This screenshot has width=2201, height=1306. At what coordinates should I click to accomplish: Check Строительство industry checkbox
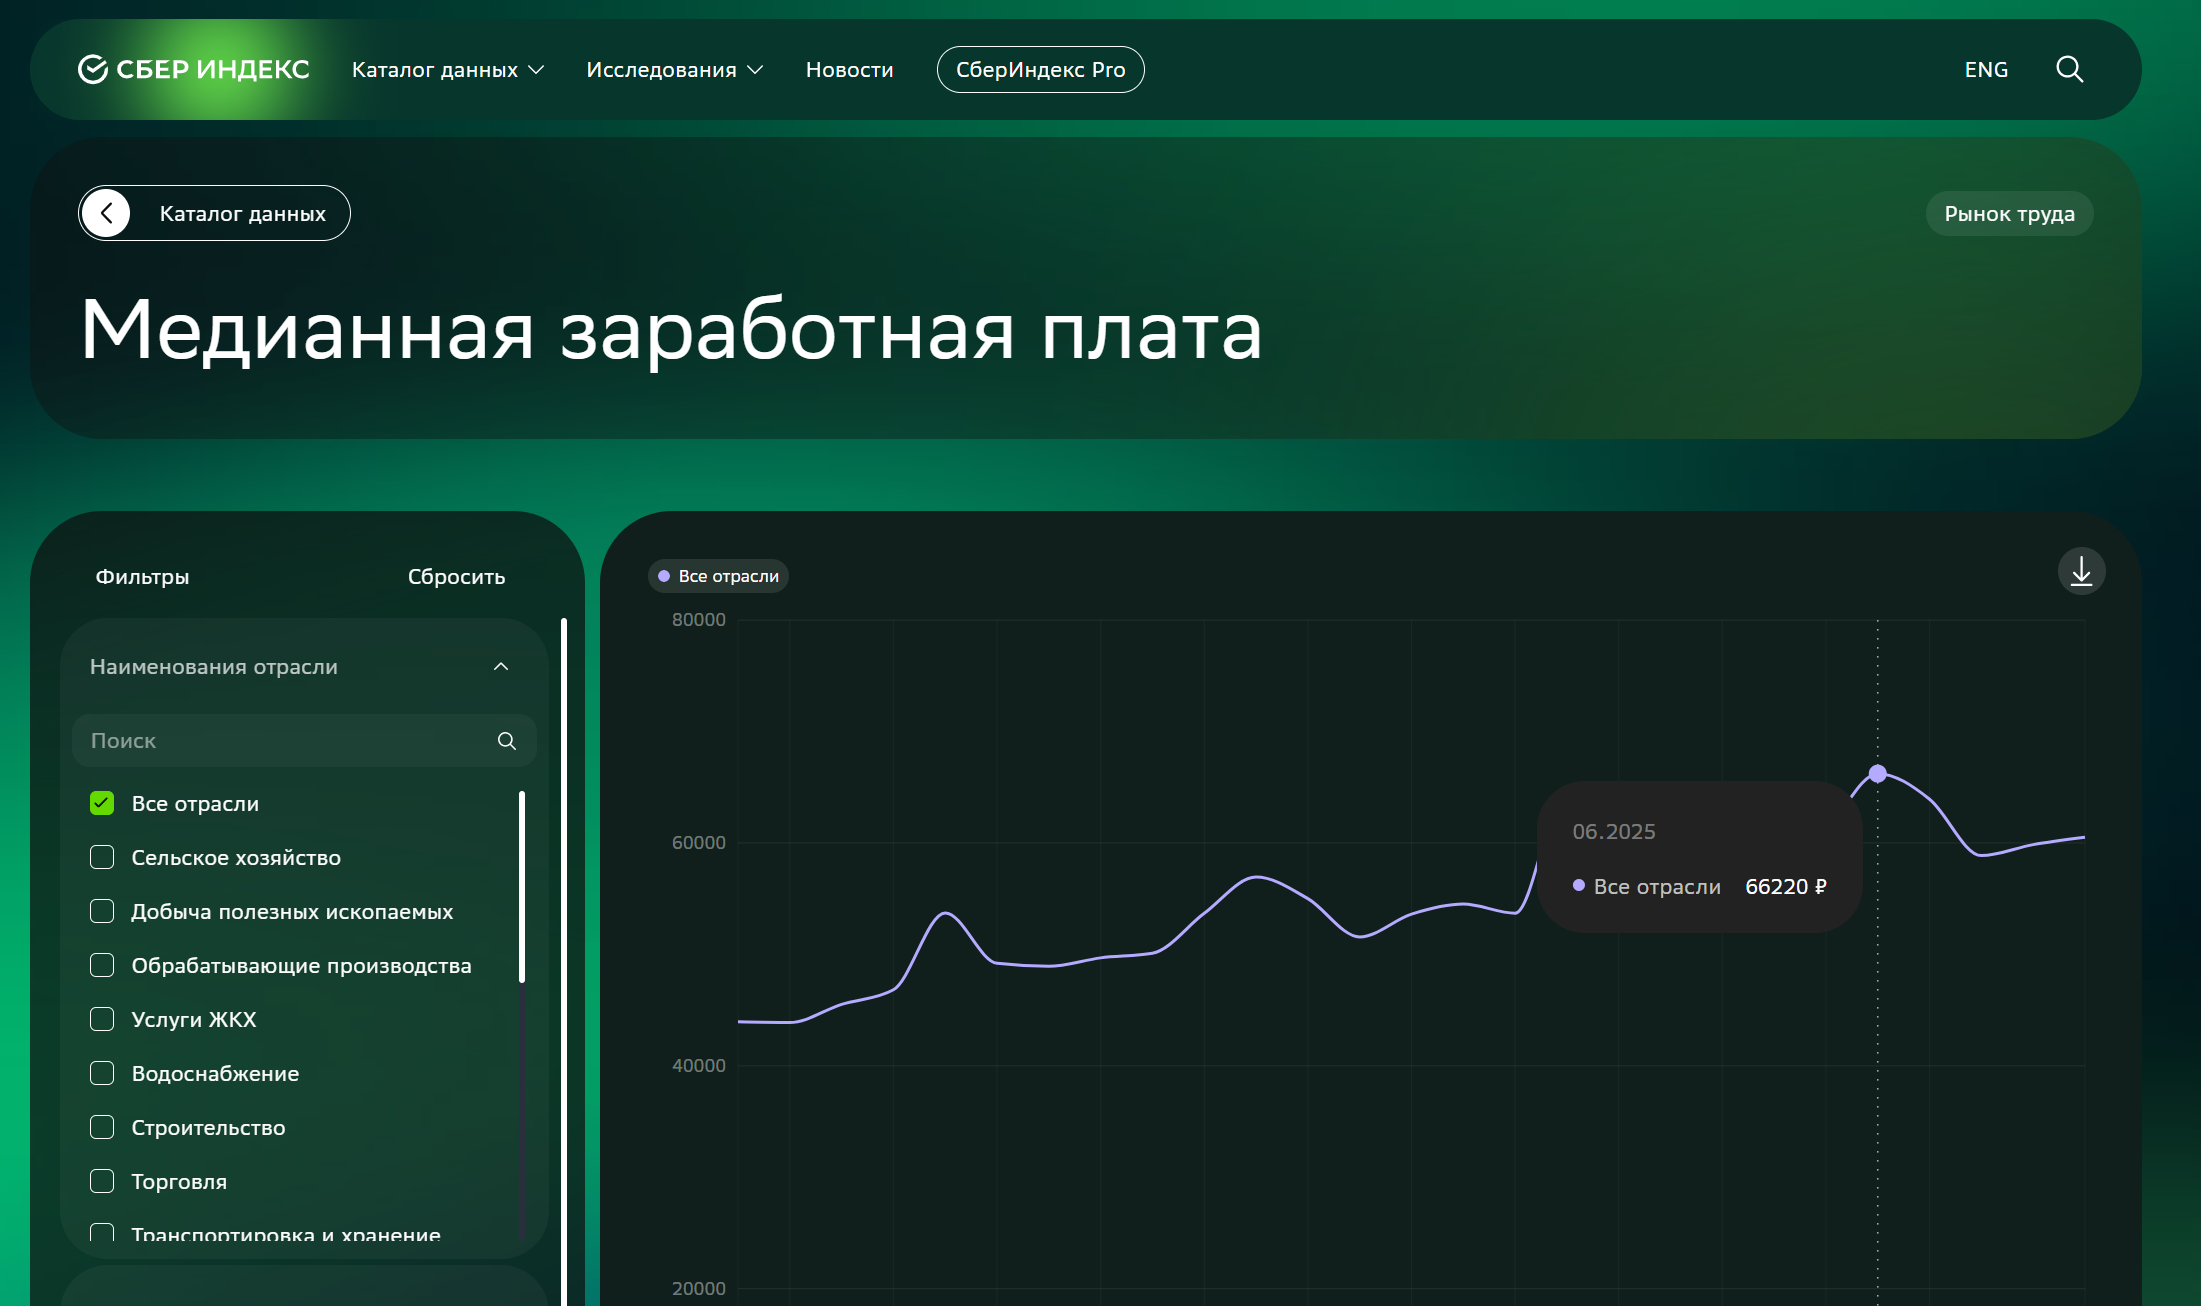102,1128
